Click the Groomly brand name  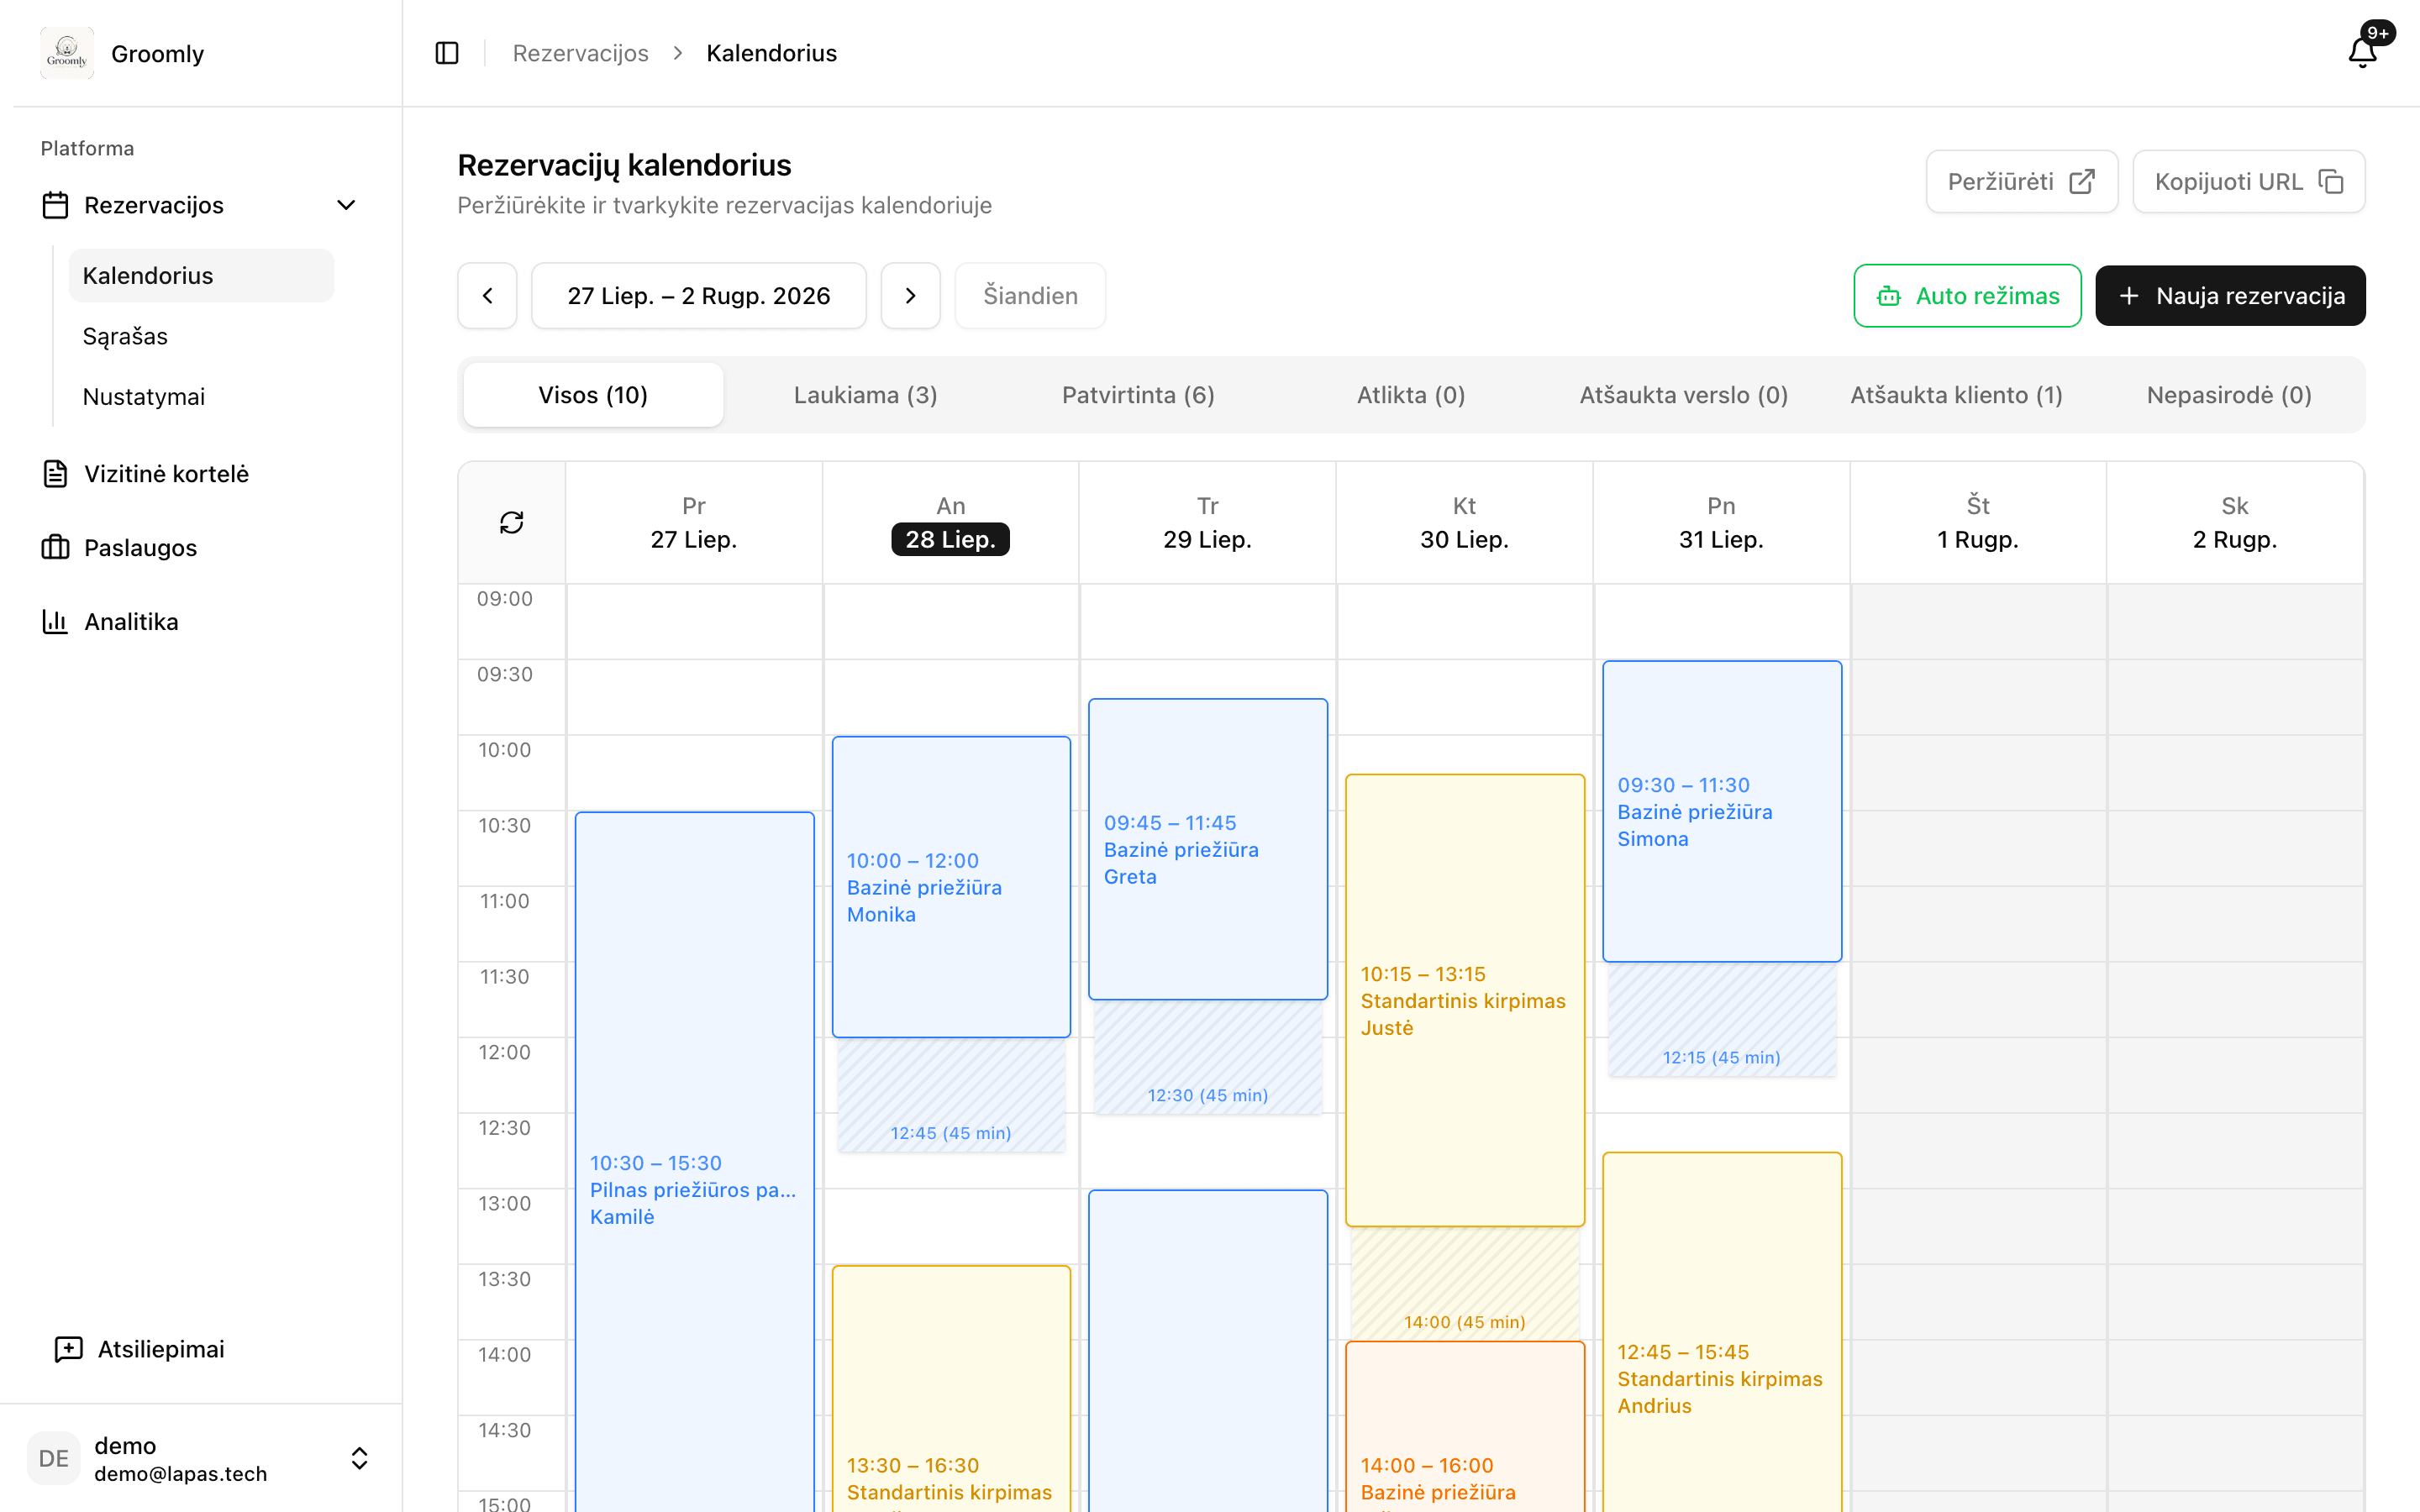(157, 54)
